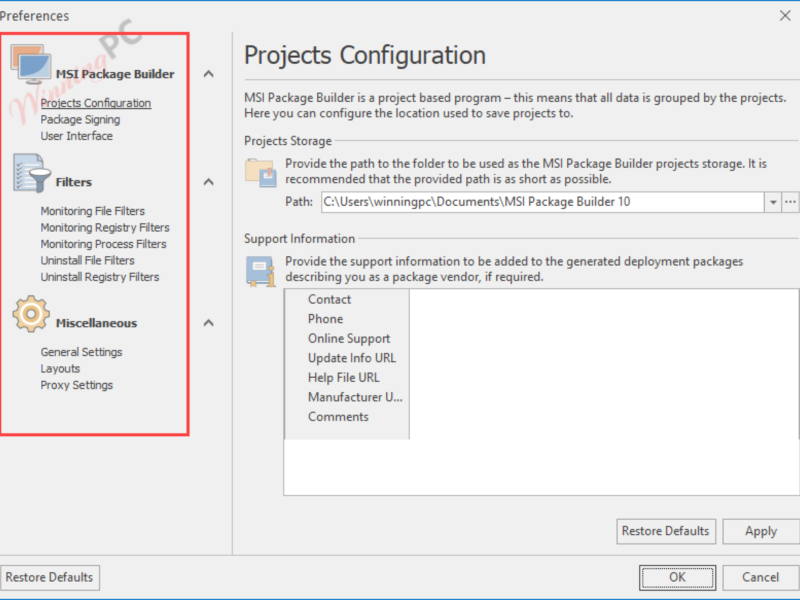
Task: Select the Online Support row
Action: 347,339
